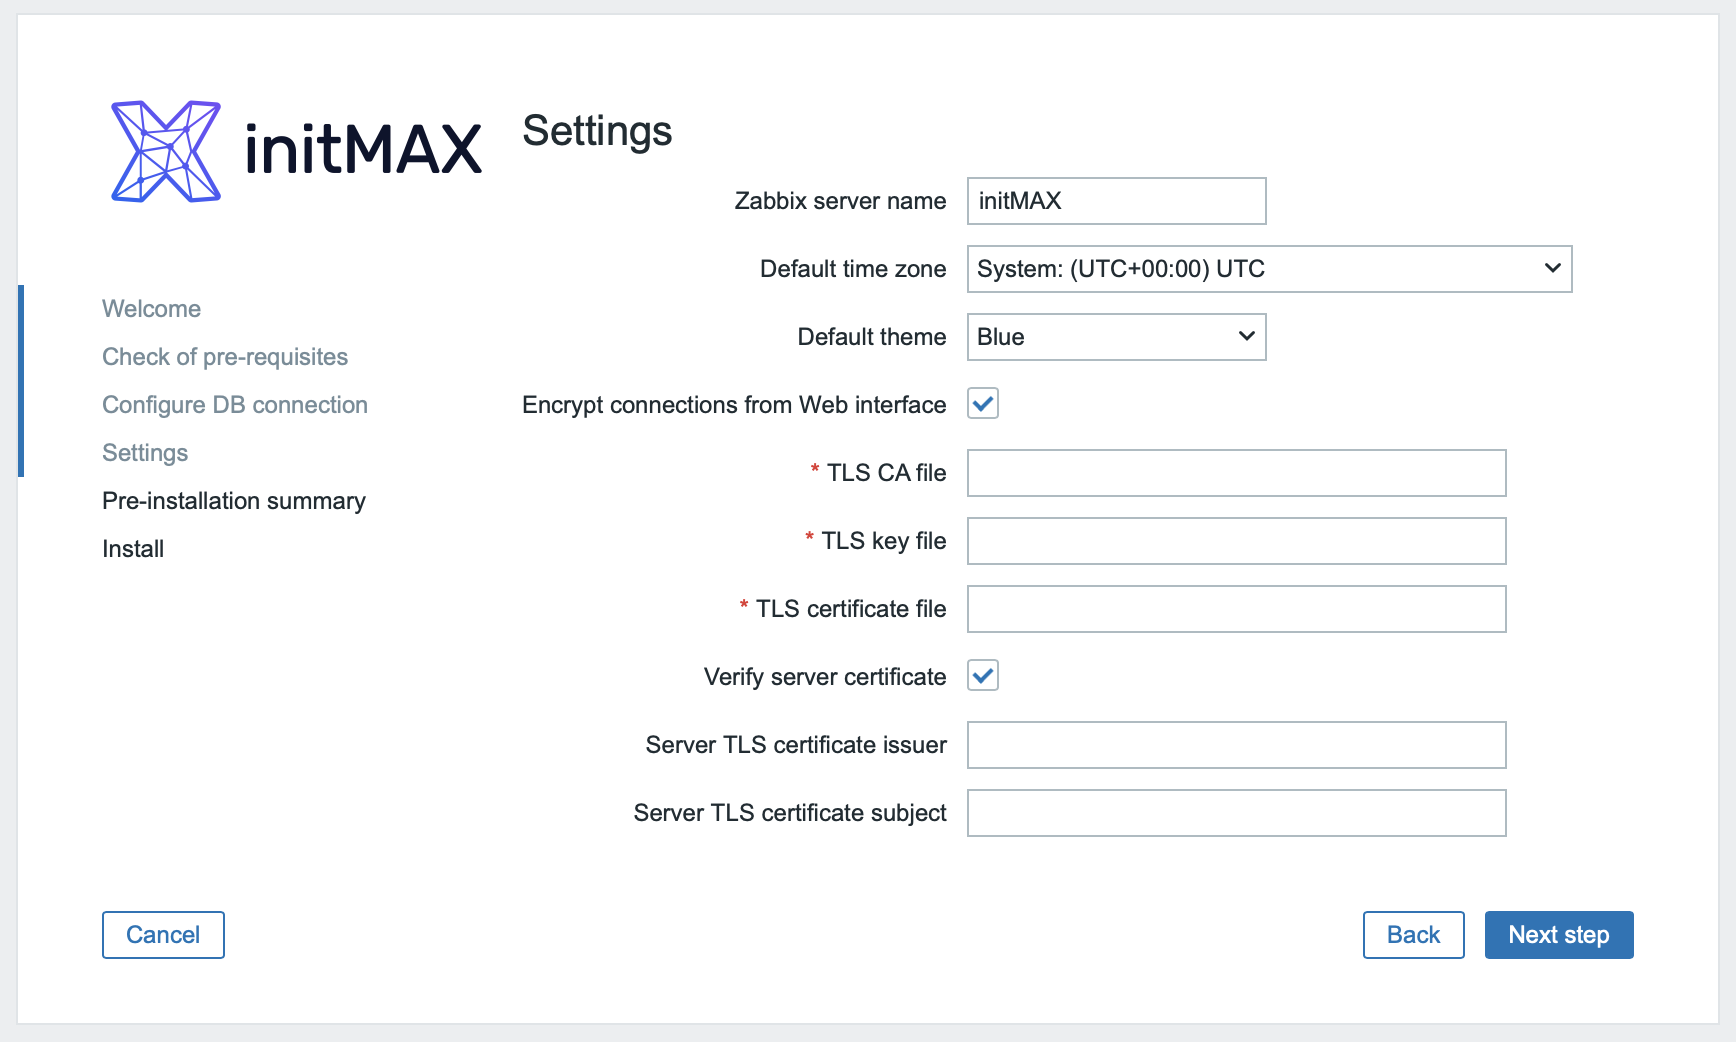Select Pre-installation summary step

point(234,501)
